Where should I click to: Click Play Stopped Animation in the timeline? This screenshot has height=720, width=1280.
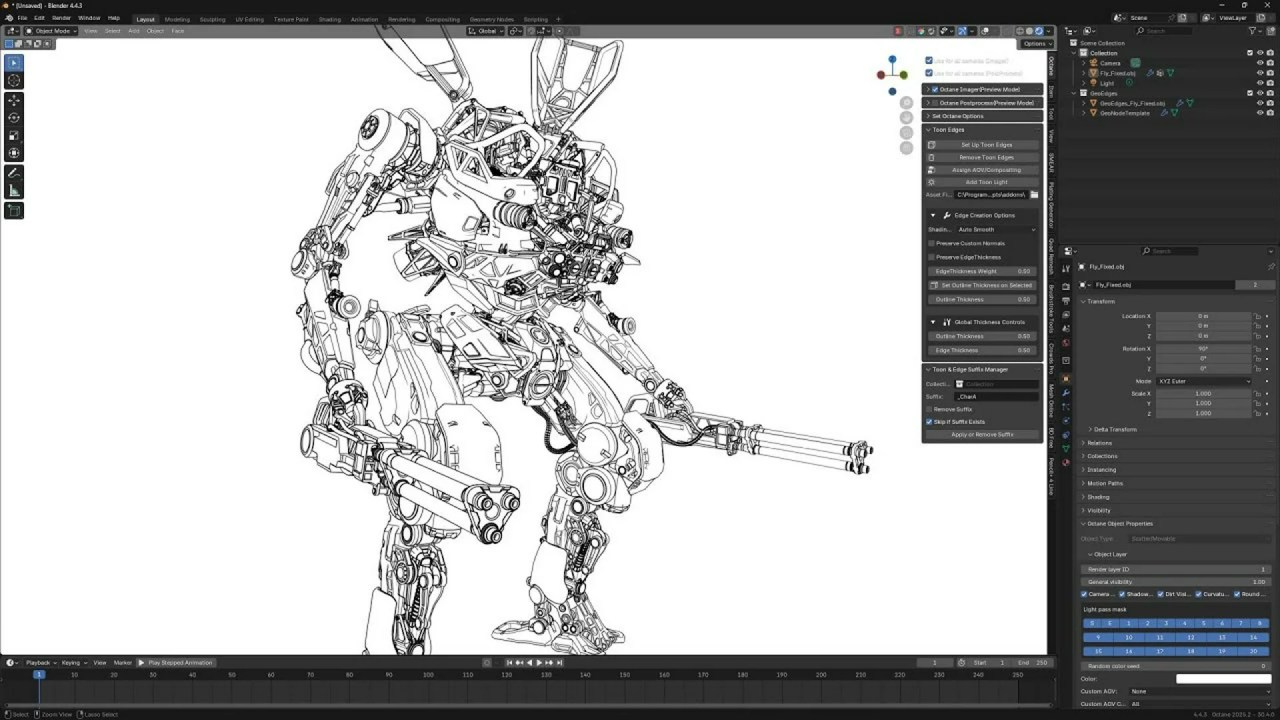coord(178,662)
